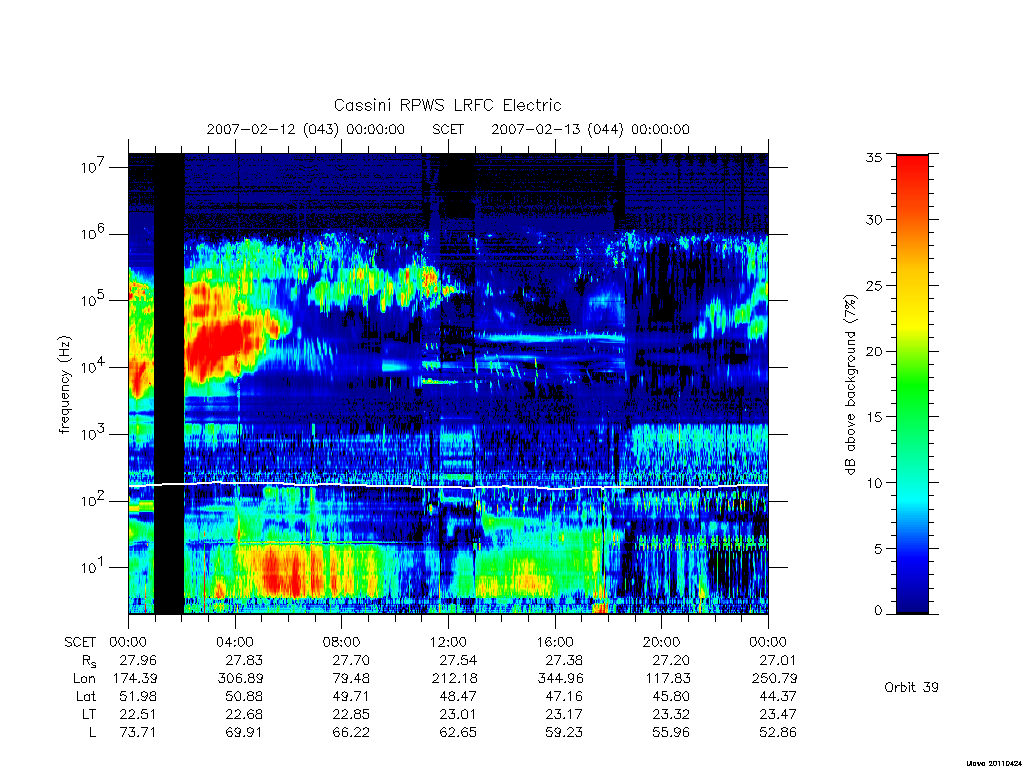Click the 'SCET' label between the dates
This screenshot has height=768, width=1024.
click(448, 129)
